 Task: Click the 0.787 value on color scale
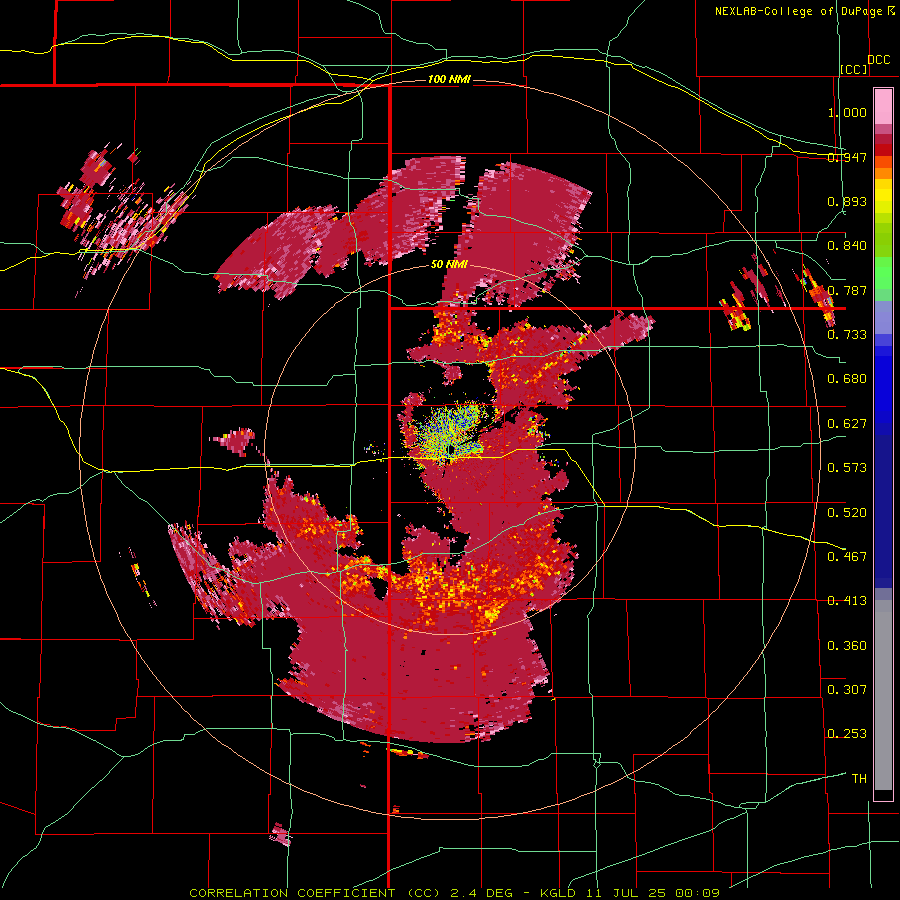click(847, 290)
